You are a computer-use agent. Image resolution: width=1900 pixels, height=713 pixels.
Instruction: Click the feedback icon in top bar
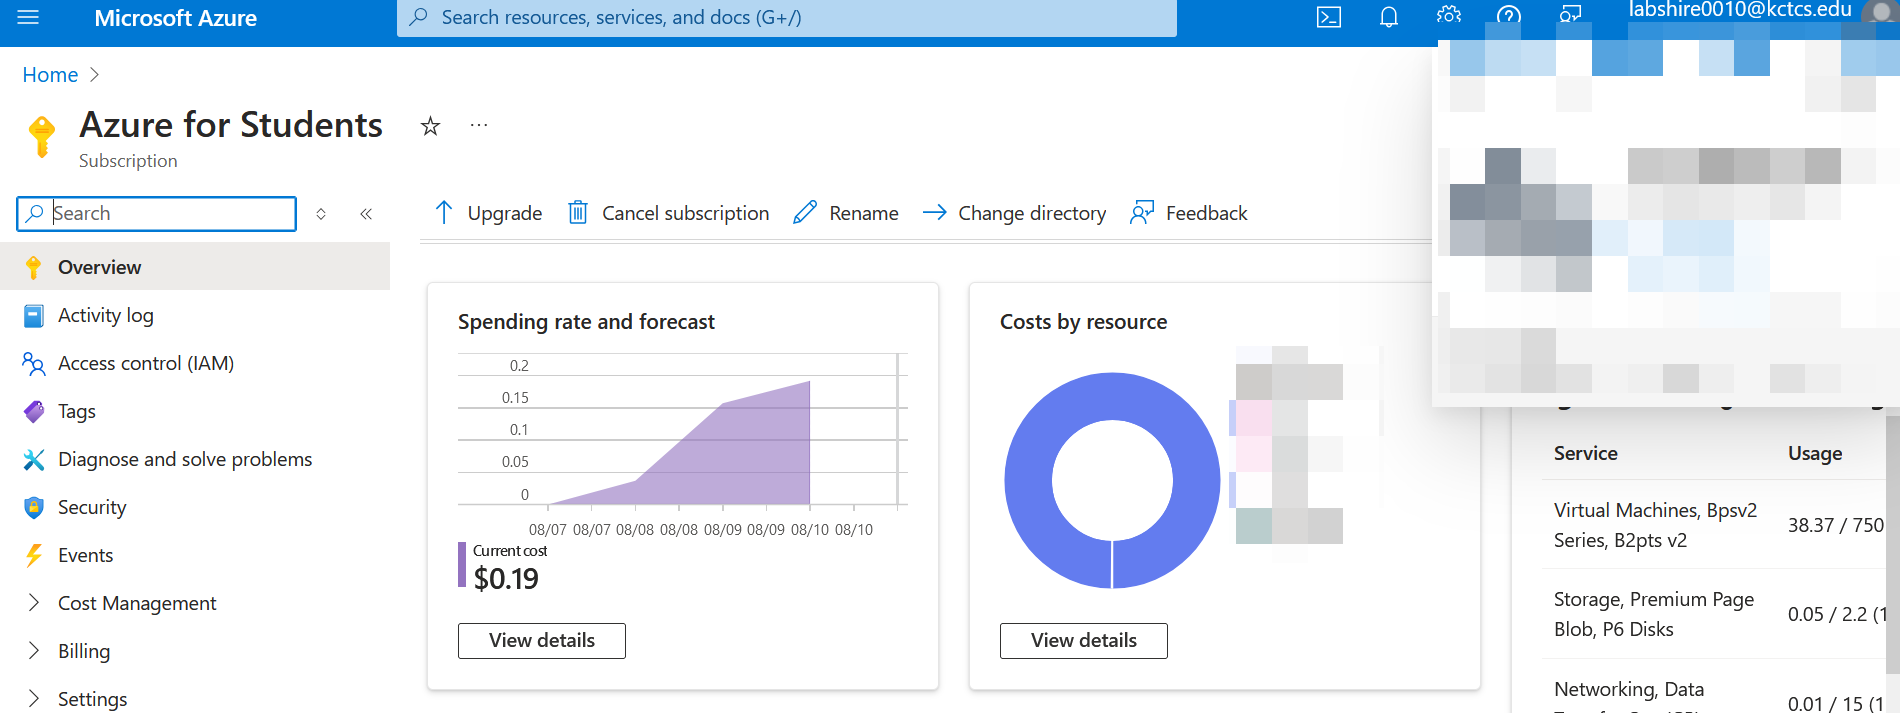click(1571, 16)
